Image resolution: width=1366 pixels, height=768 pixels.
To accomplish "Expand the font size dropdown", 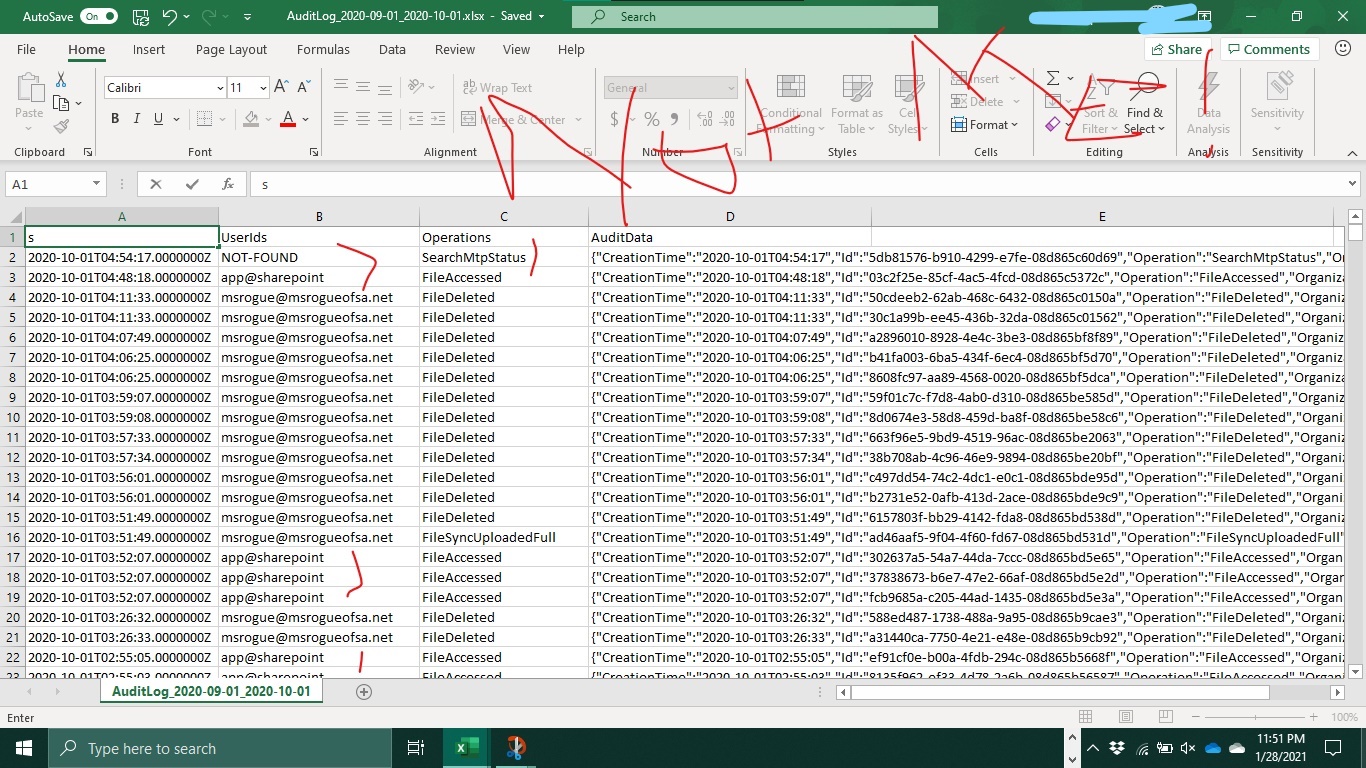I will point(263,88).
